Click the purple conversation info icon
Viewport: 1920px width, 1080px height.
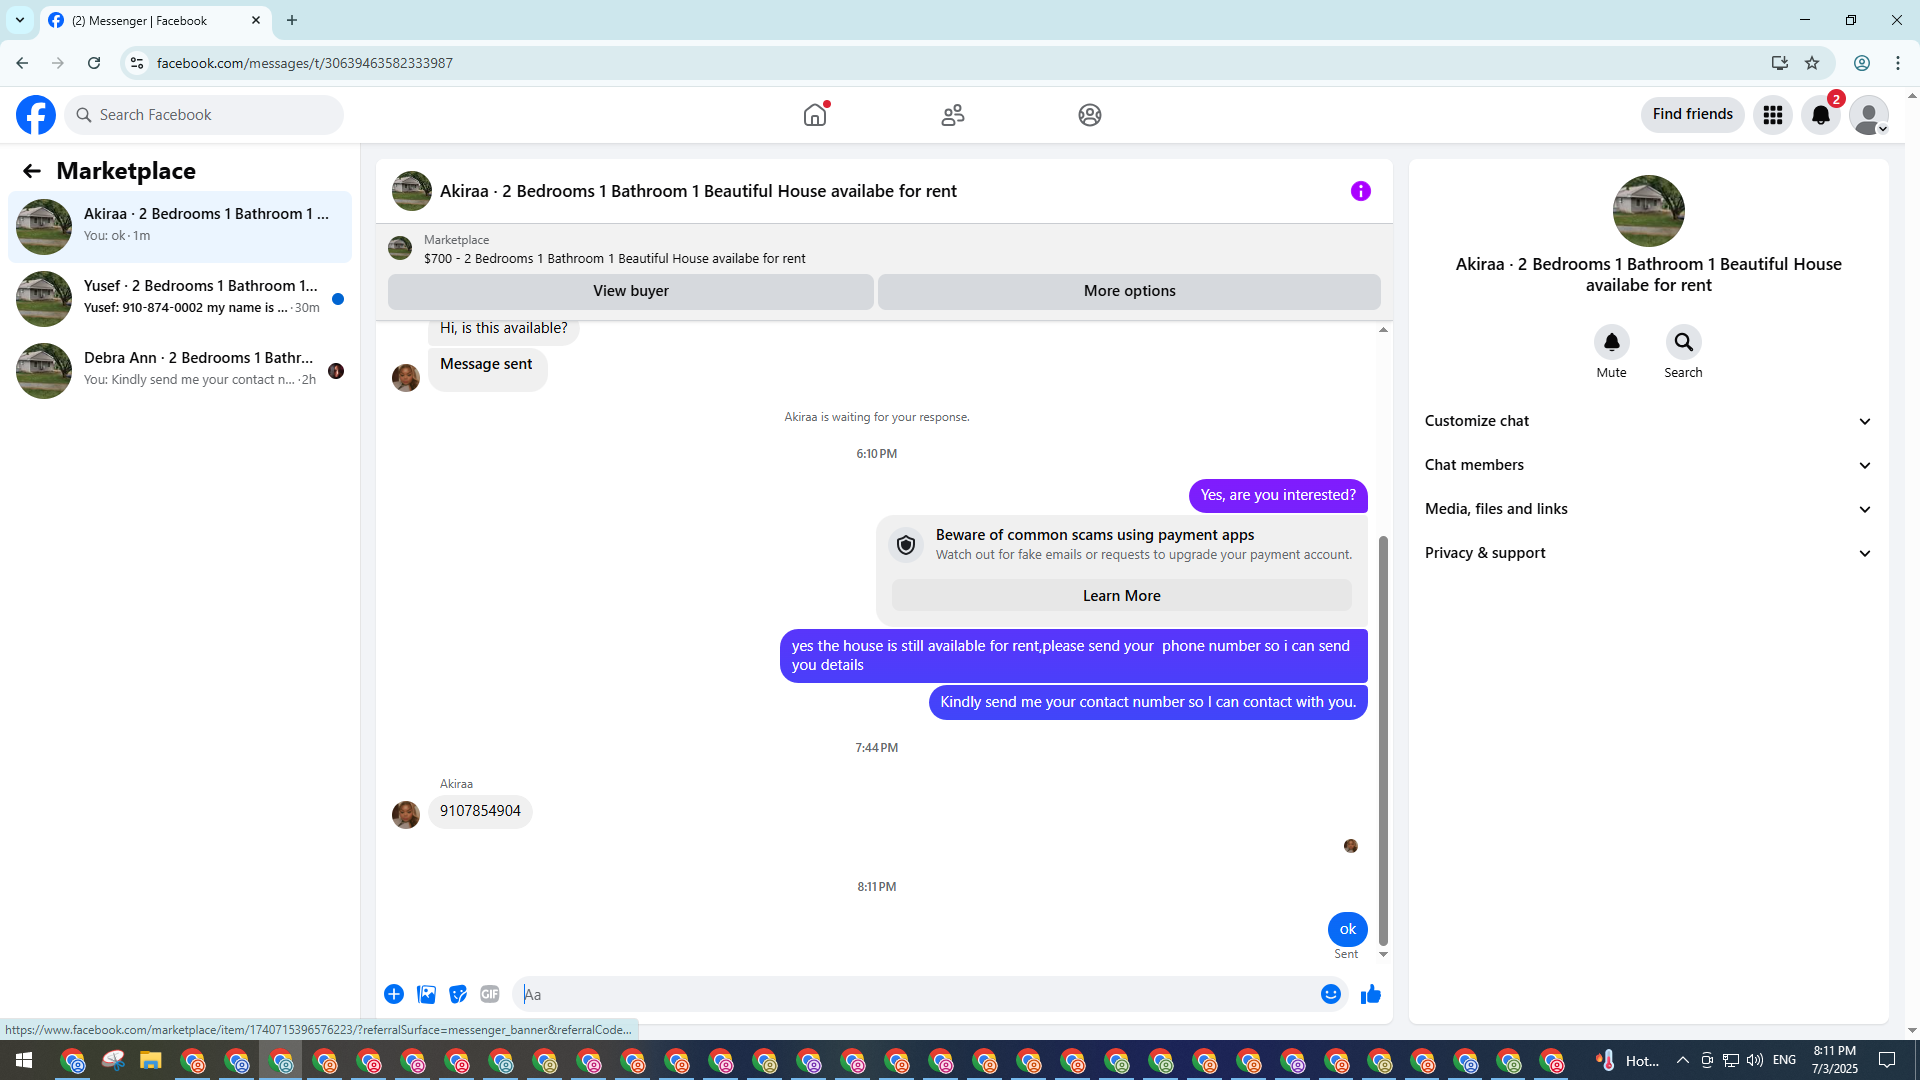click(1360, 191)
